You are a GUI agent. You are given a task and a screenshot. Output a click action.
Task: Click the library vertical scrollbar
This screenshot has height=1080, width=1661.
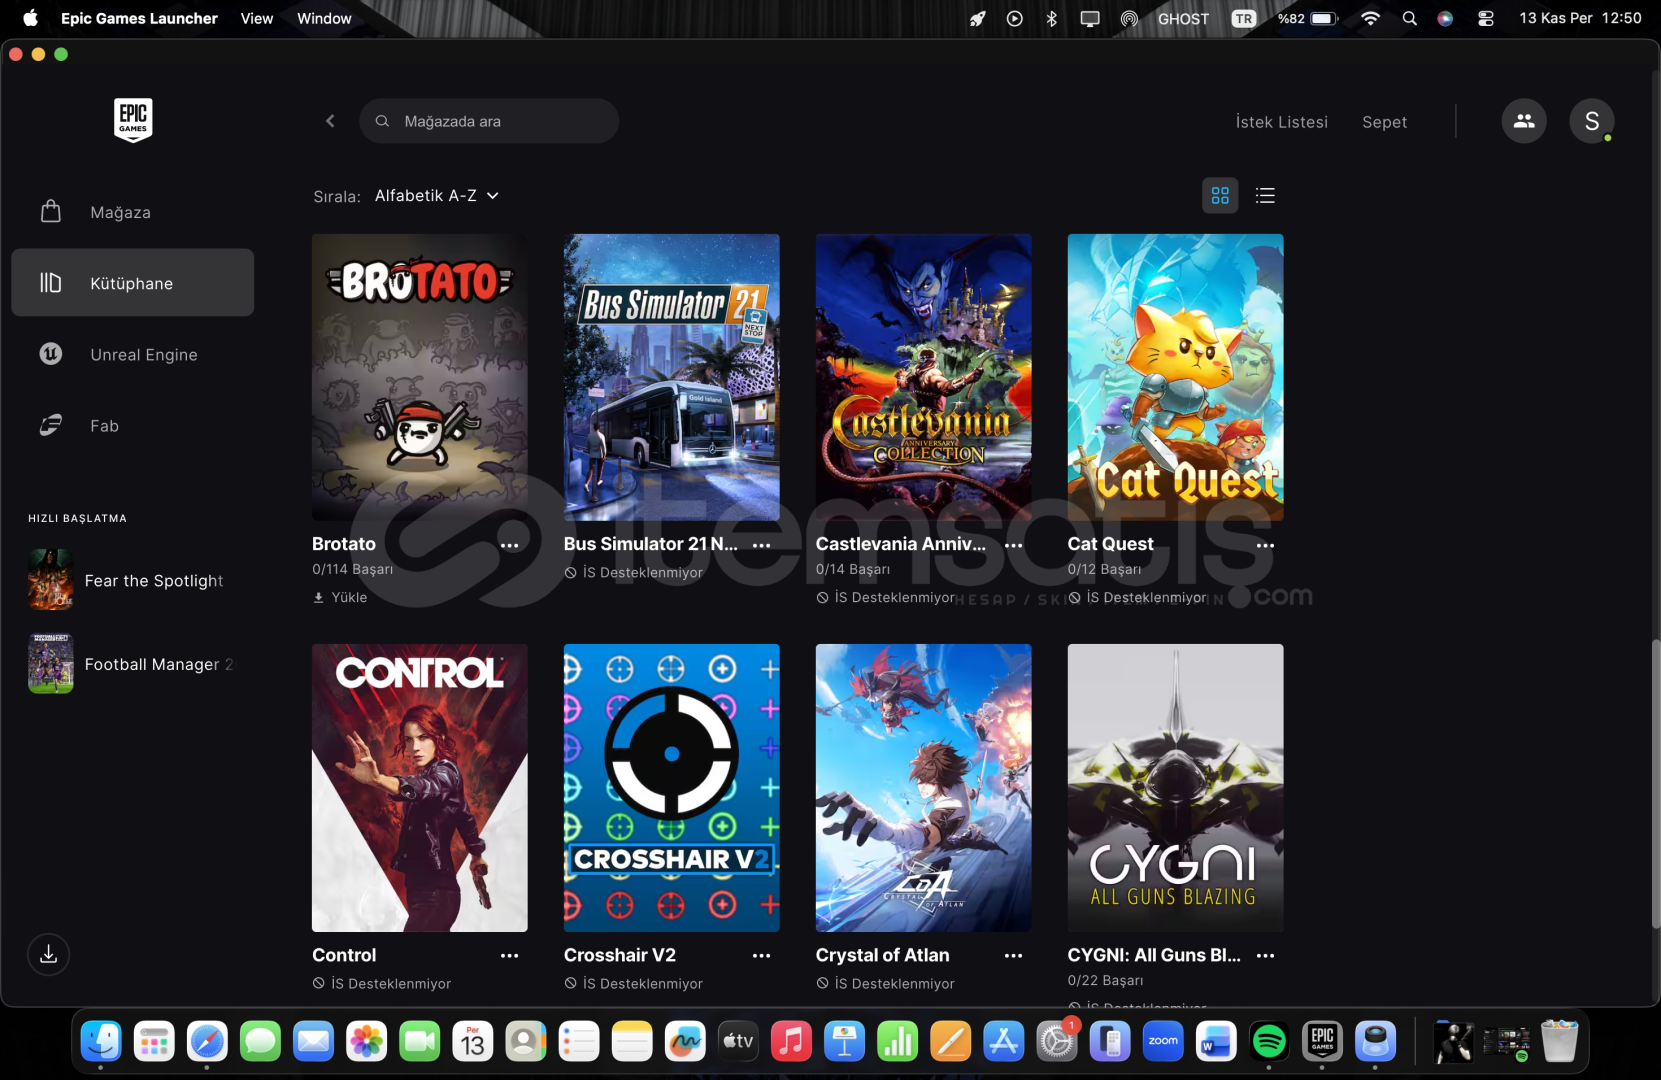1654,785
